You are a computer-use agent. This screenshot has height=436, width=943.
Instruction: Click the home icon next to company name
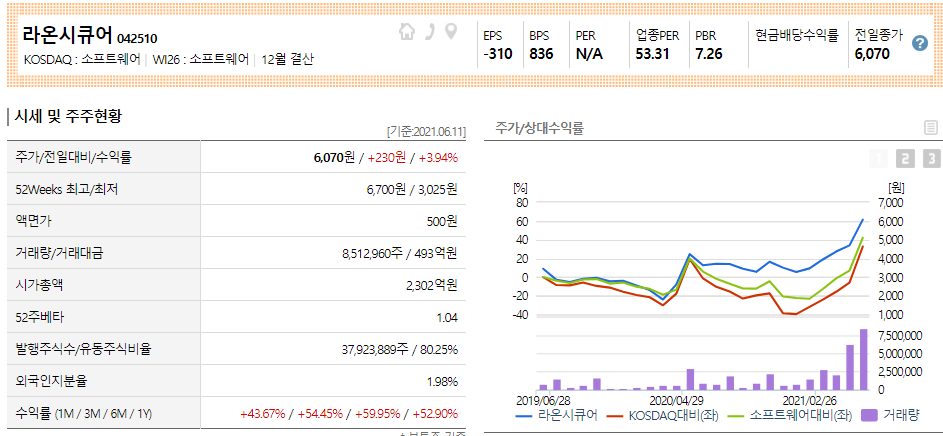tap(407, 31)
